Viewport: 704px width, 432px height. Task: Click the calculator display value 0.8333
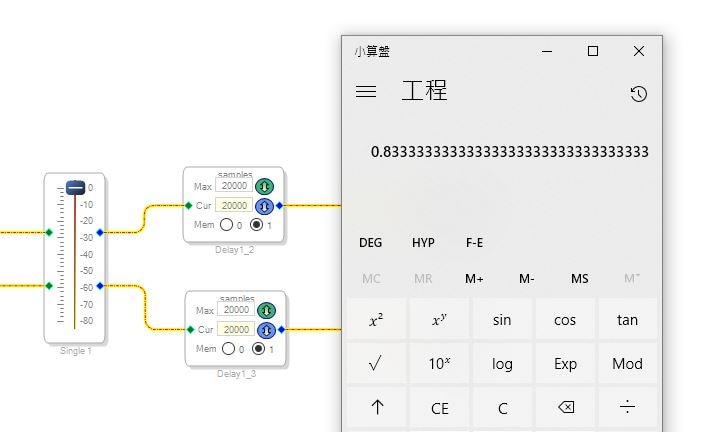click(x=509, y=152)
